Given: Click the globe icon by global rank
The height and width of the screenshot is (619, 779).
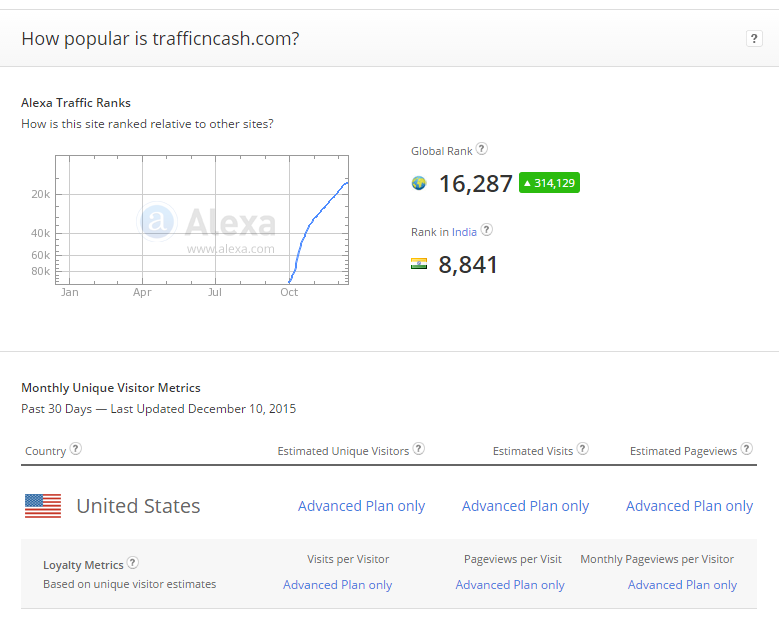Looking at the screenshot, I should 419,184.
